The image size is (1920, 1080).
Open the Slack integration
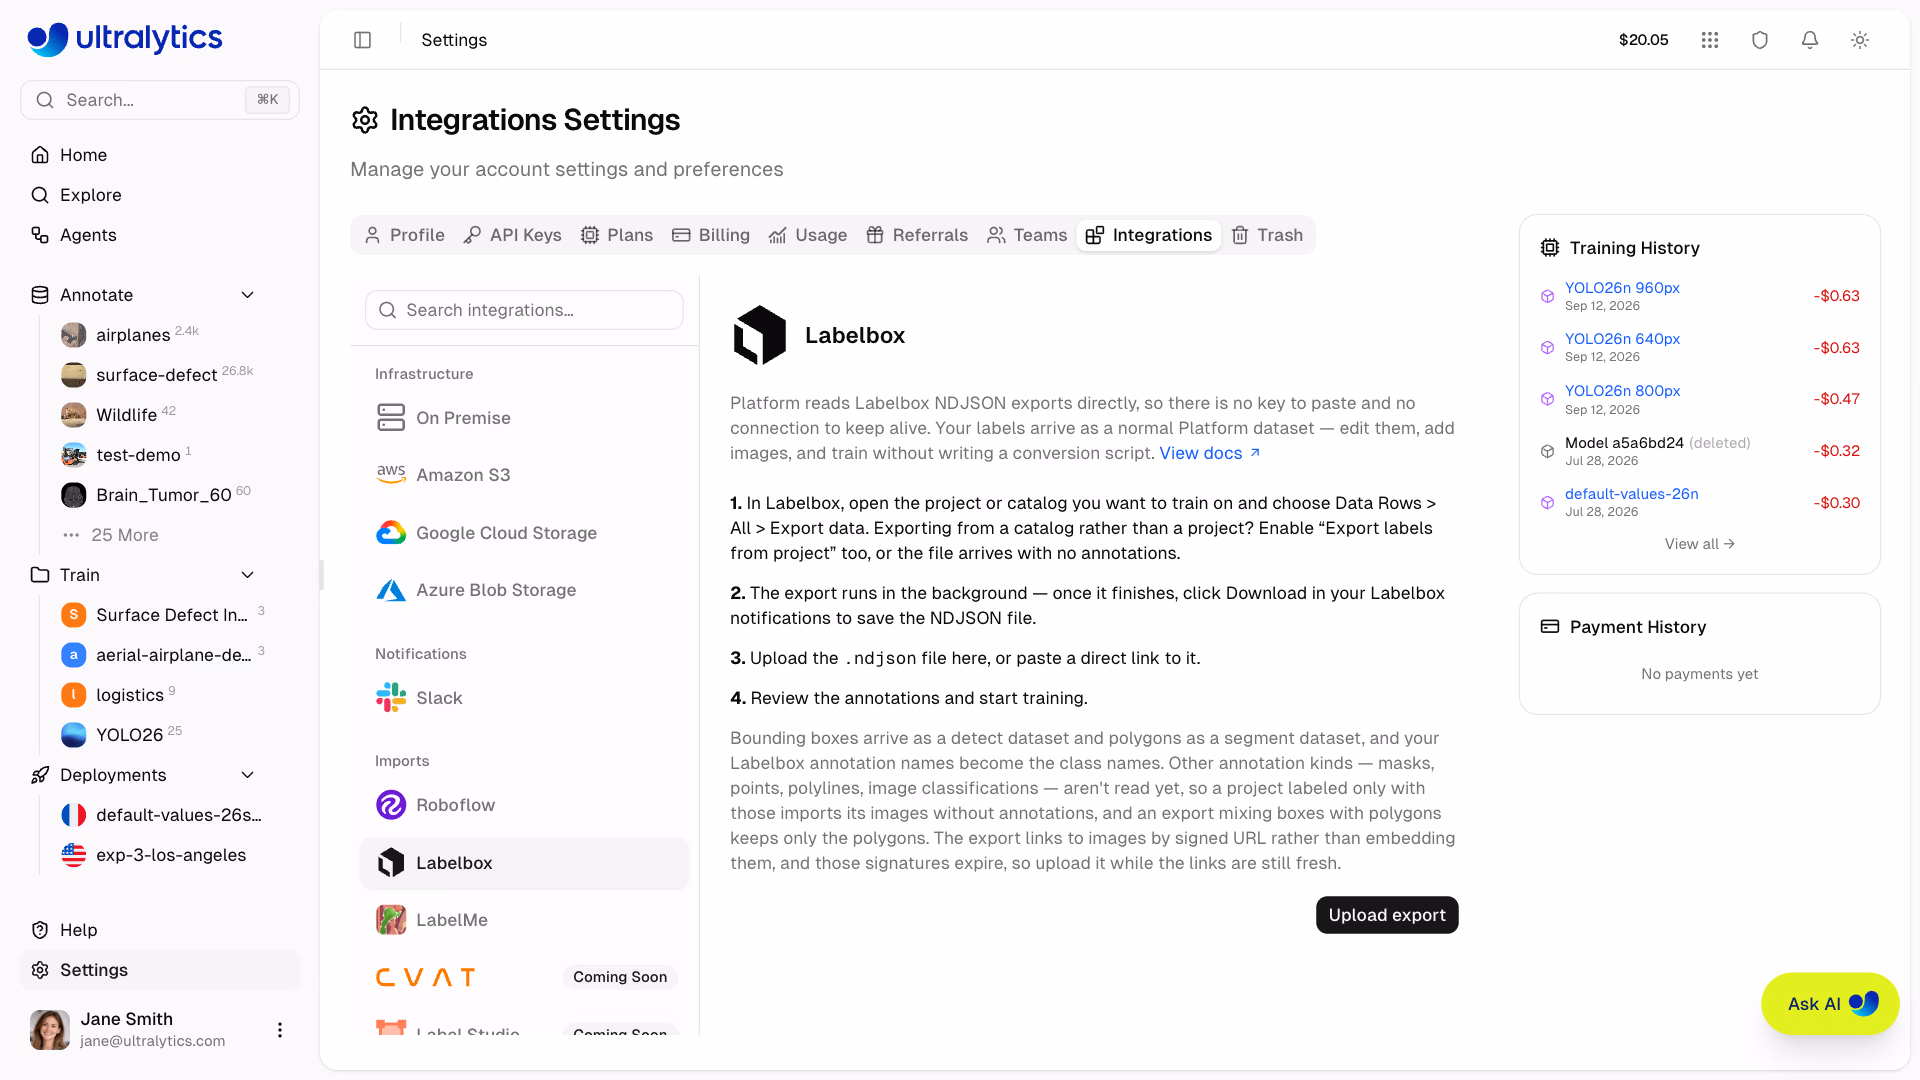[524, 698]
